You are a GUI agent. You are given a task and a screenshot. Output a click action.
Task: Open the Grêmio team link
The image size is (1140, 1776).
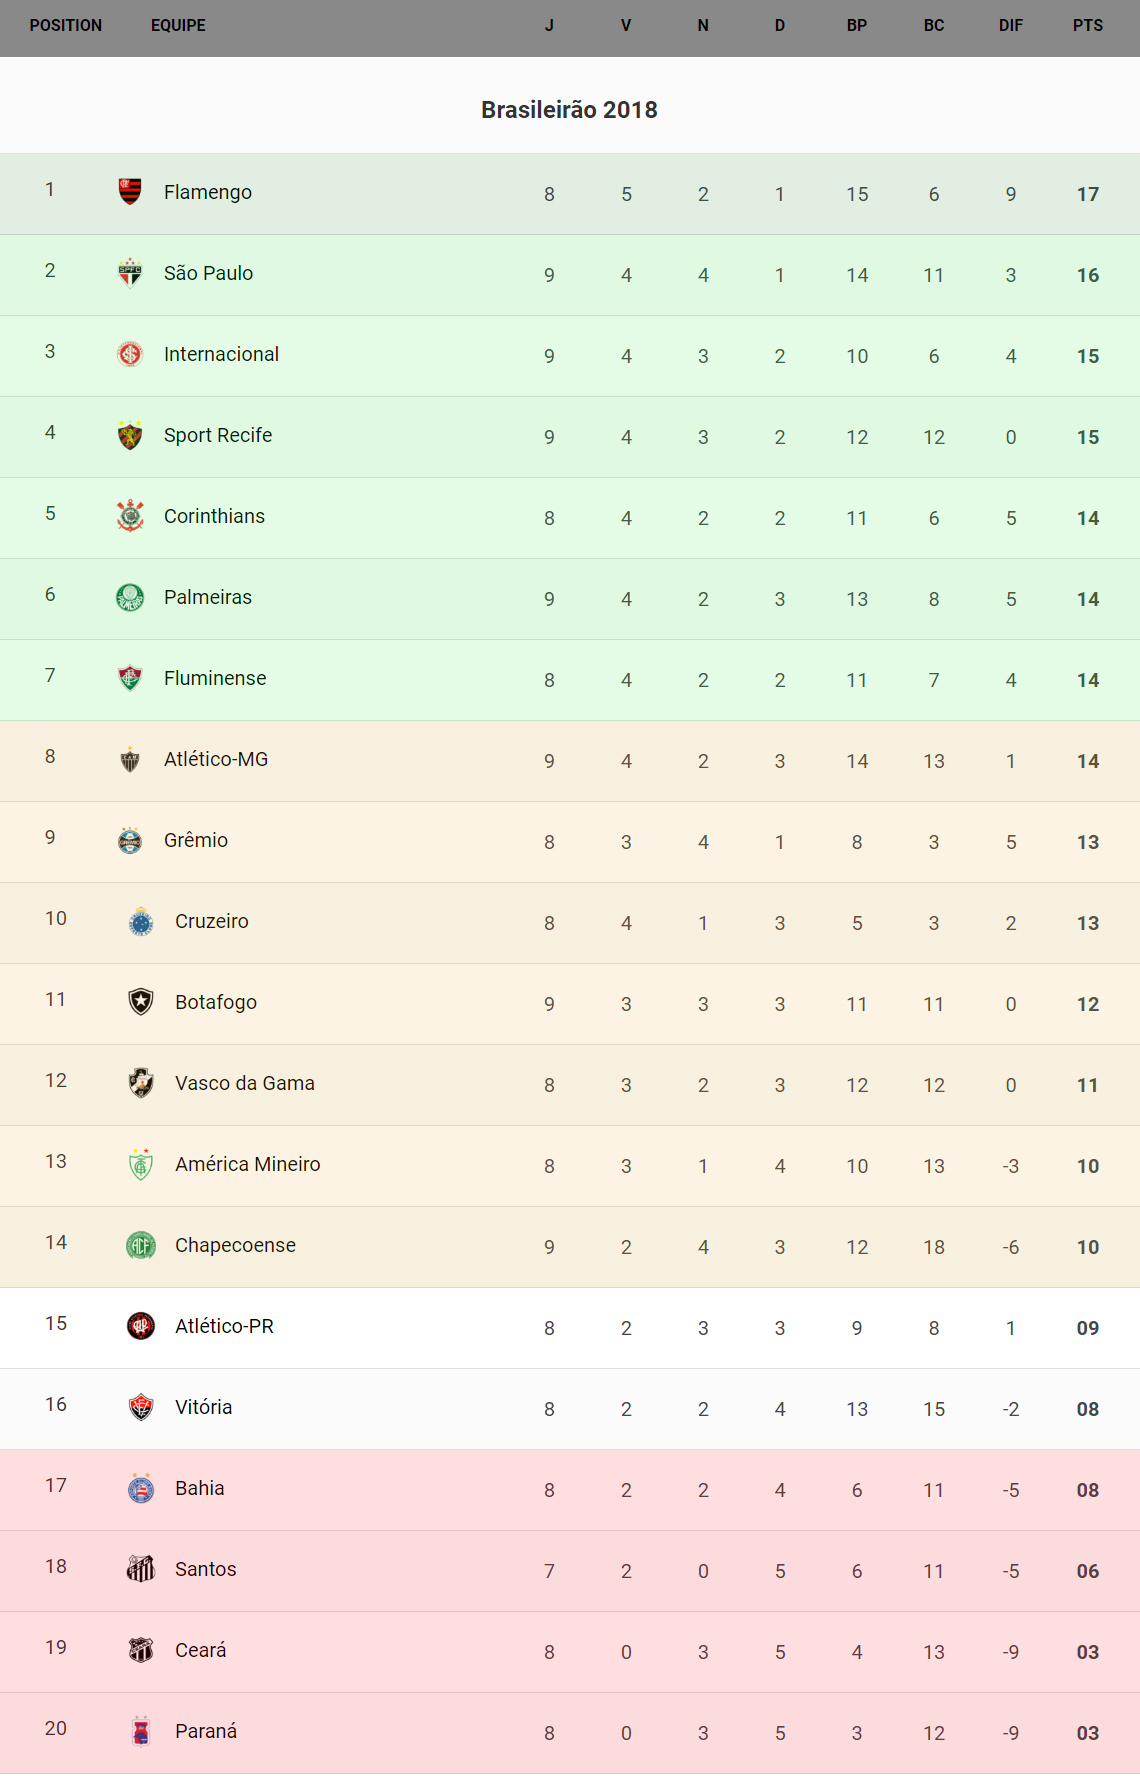click(x=196, y=840)
